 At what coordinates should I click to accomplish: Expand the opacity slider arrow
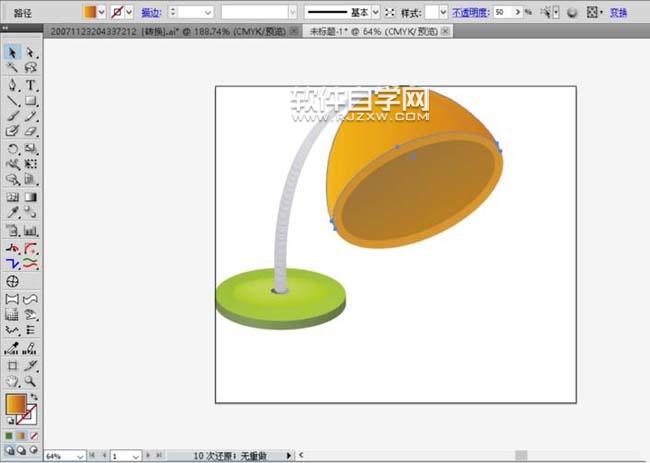coord(518,12)
